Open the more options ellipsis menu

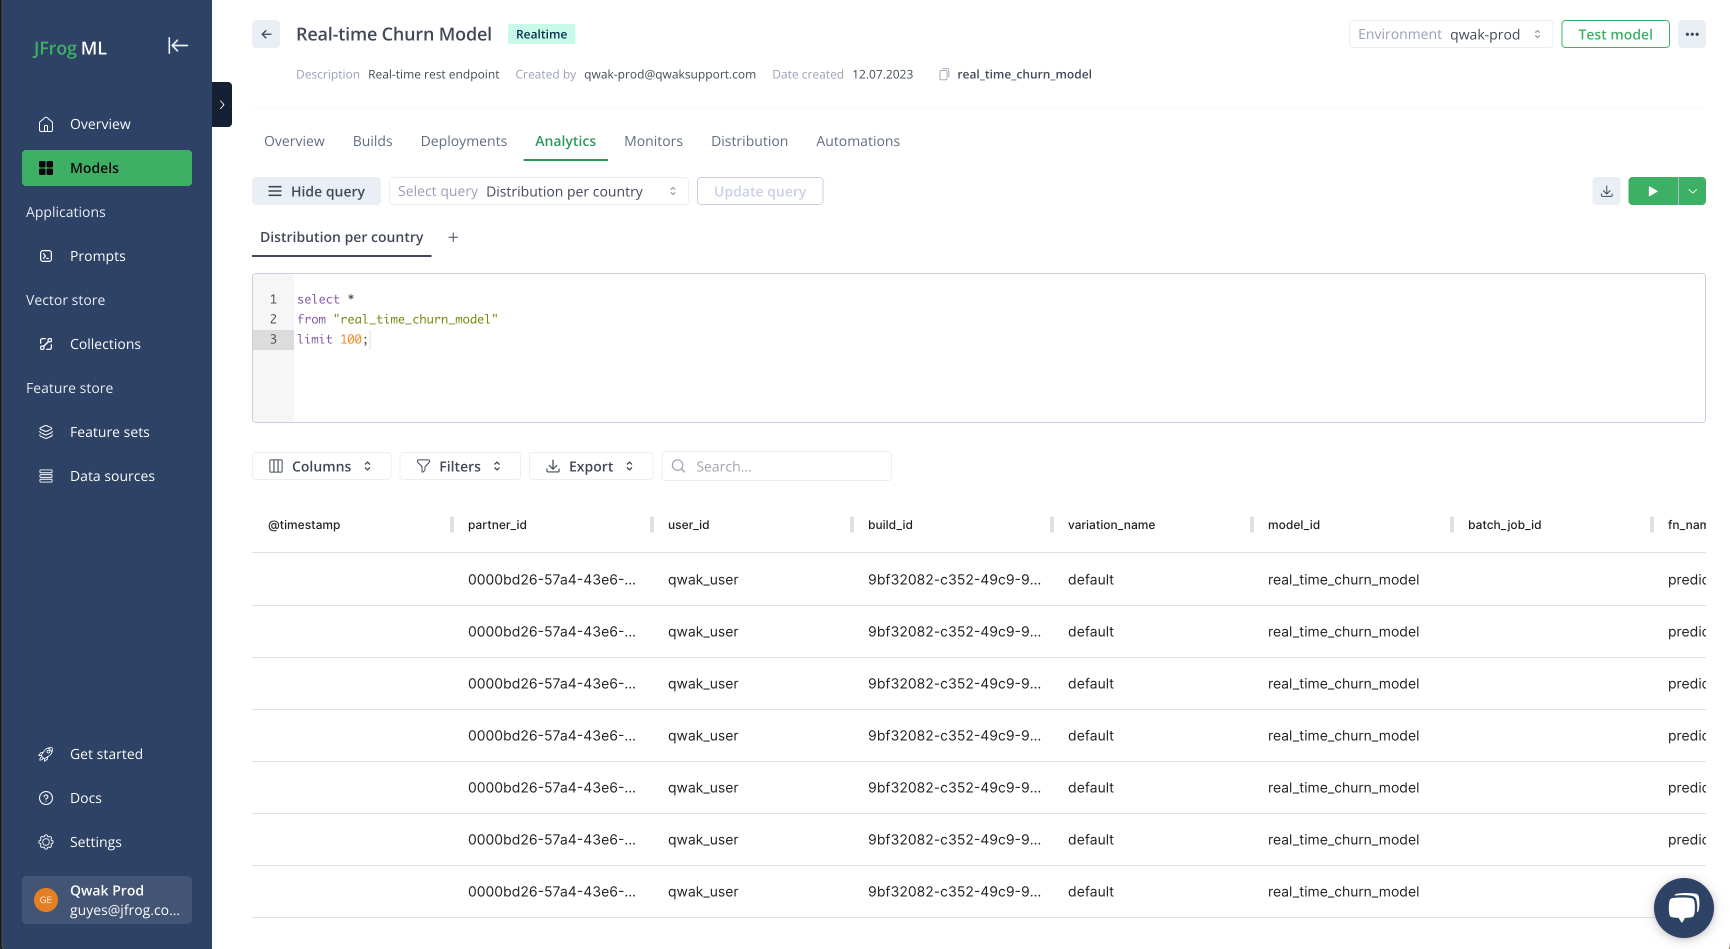pos(1692,34)
